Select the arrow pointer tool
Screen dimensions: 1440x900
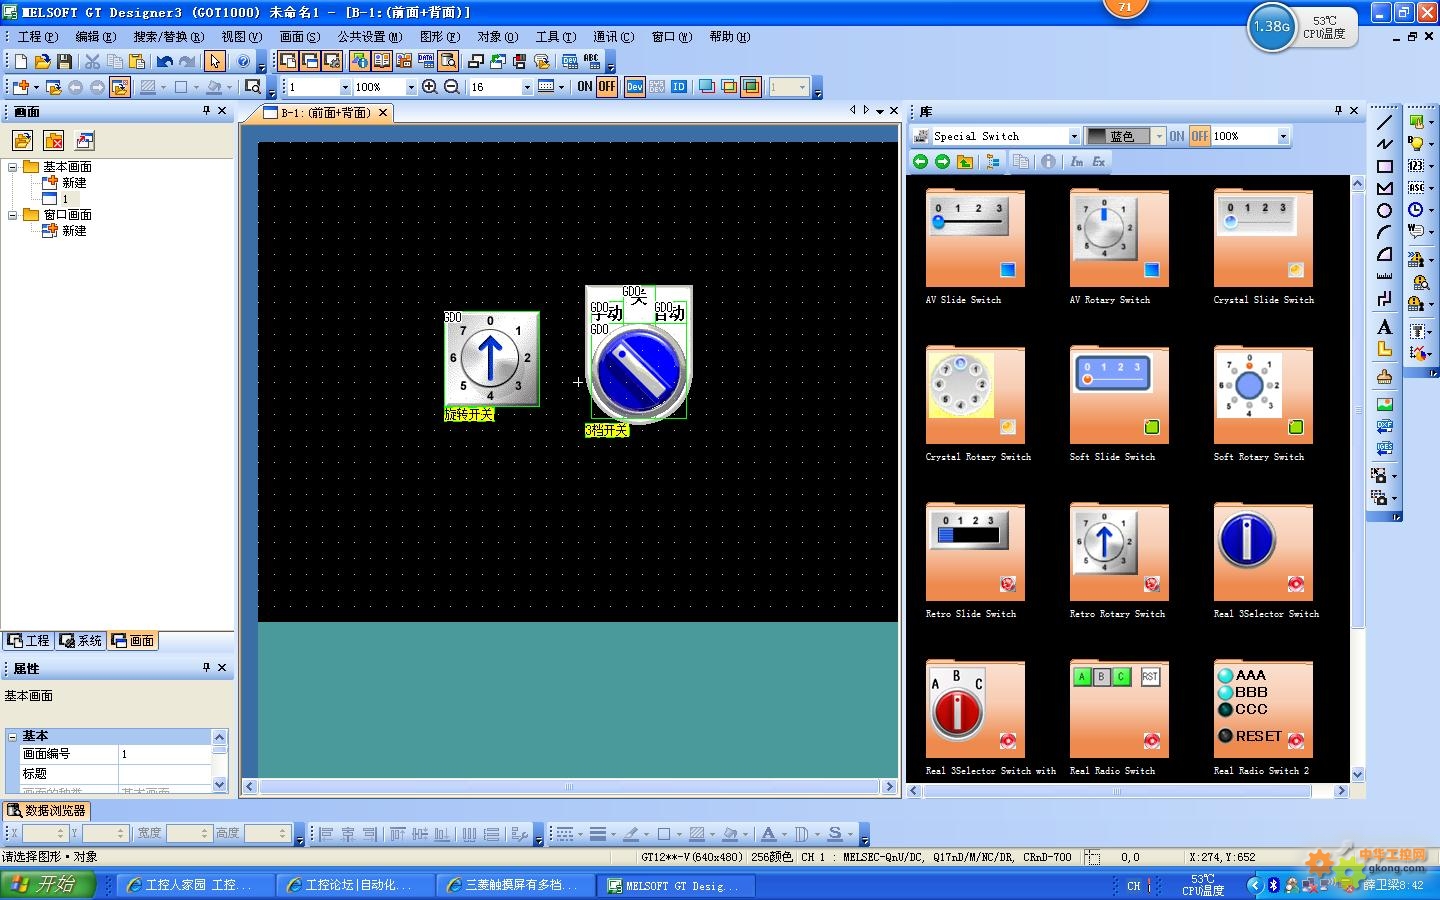coord(214,62)
